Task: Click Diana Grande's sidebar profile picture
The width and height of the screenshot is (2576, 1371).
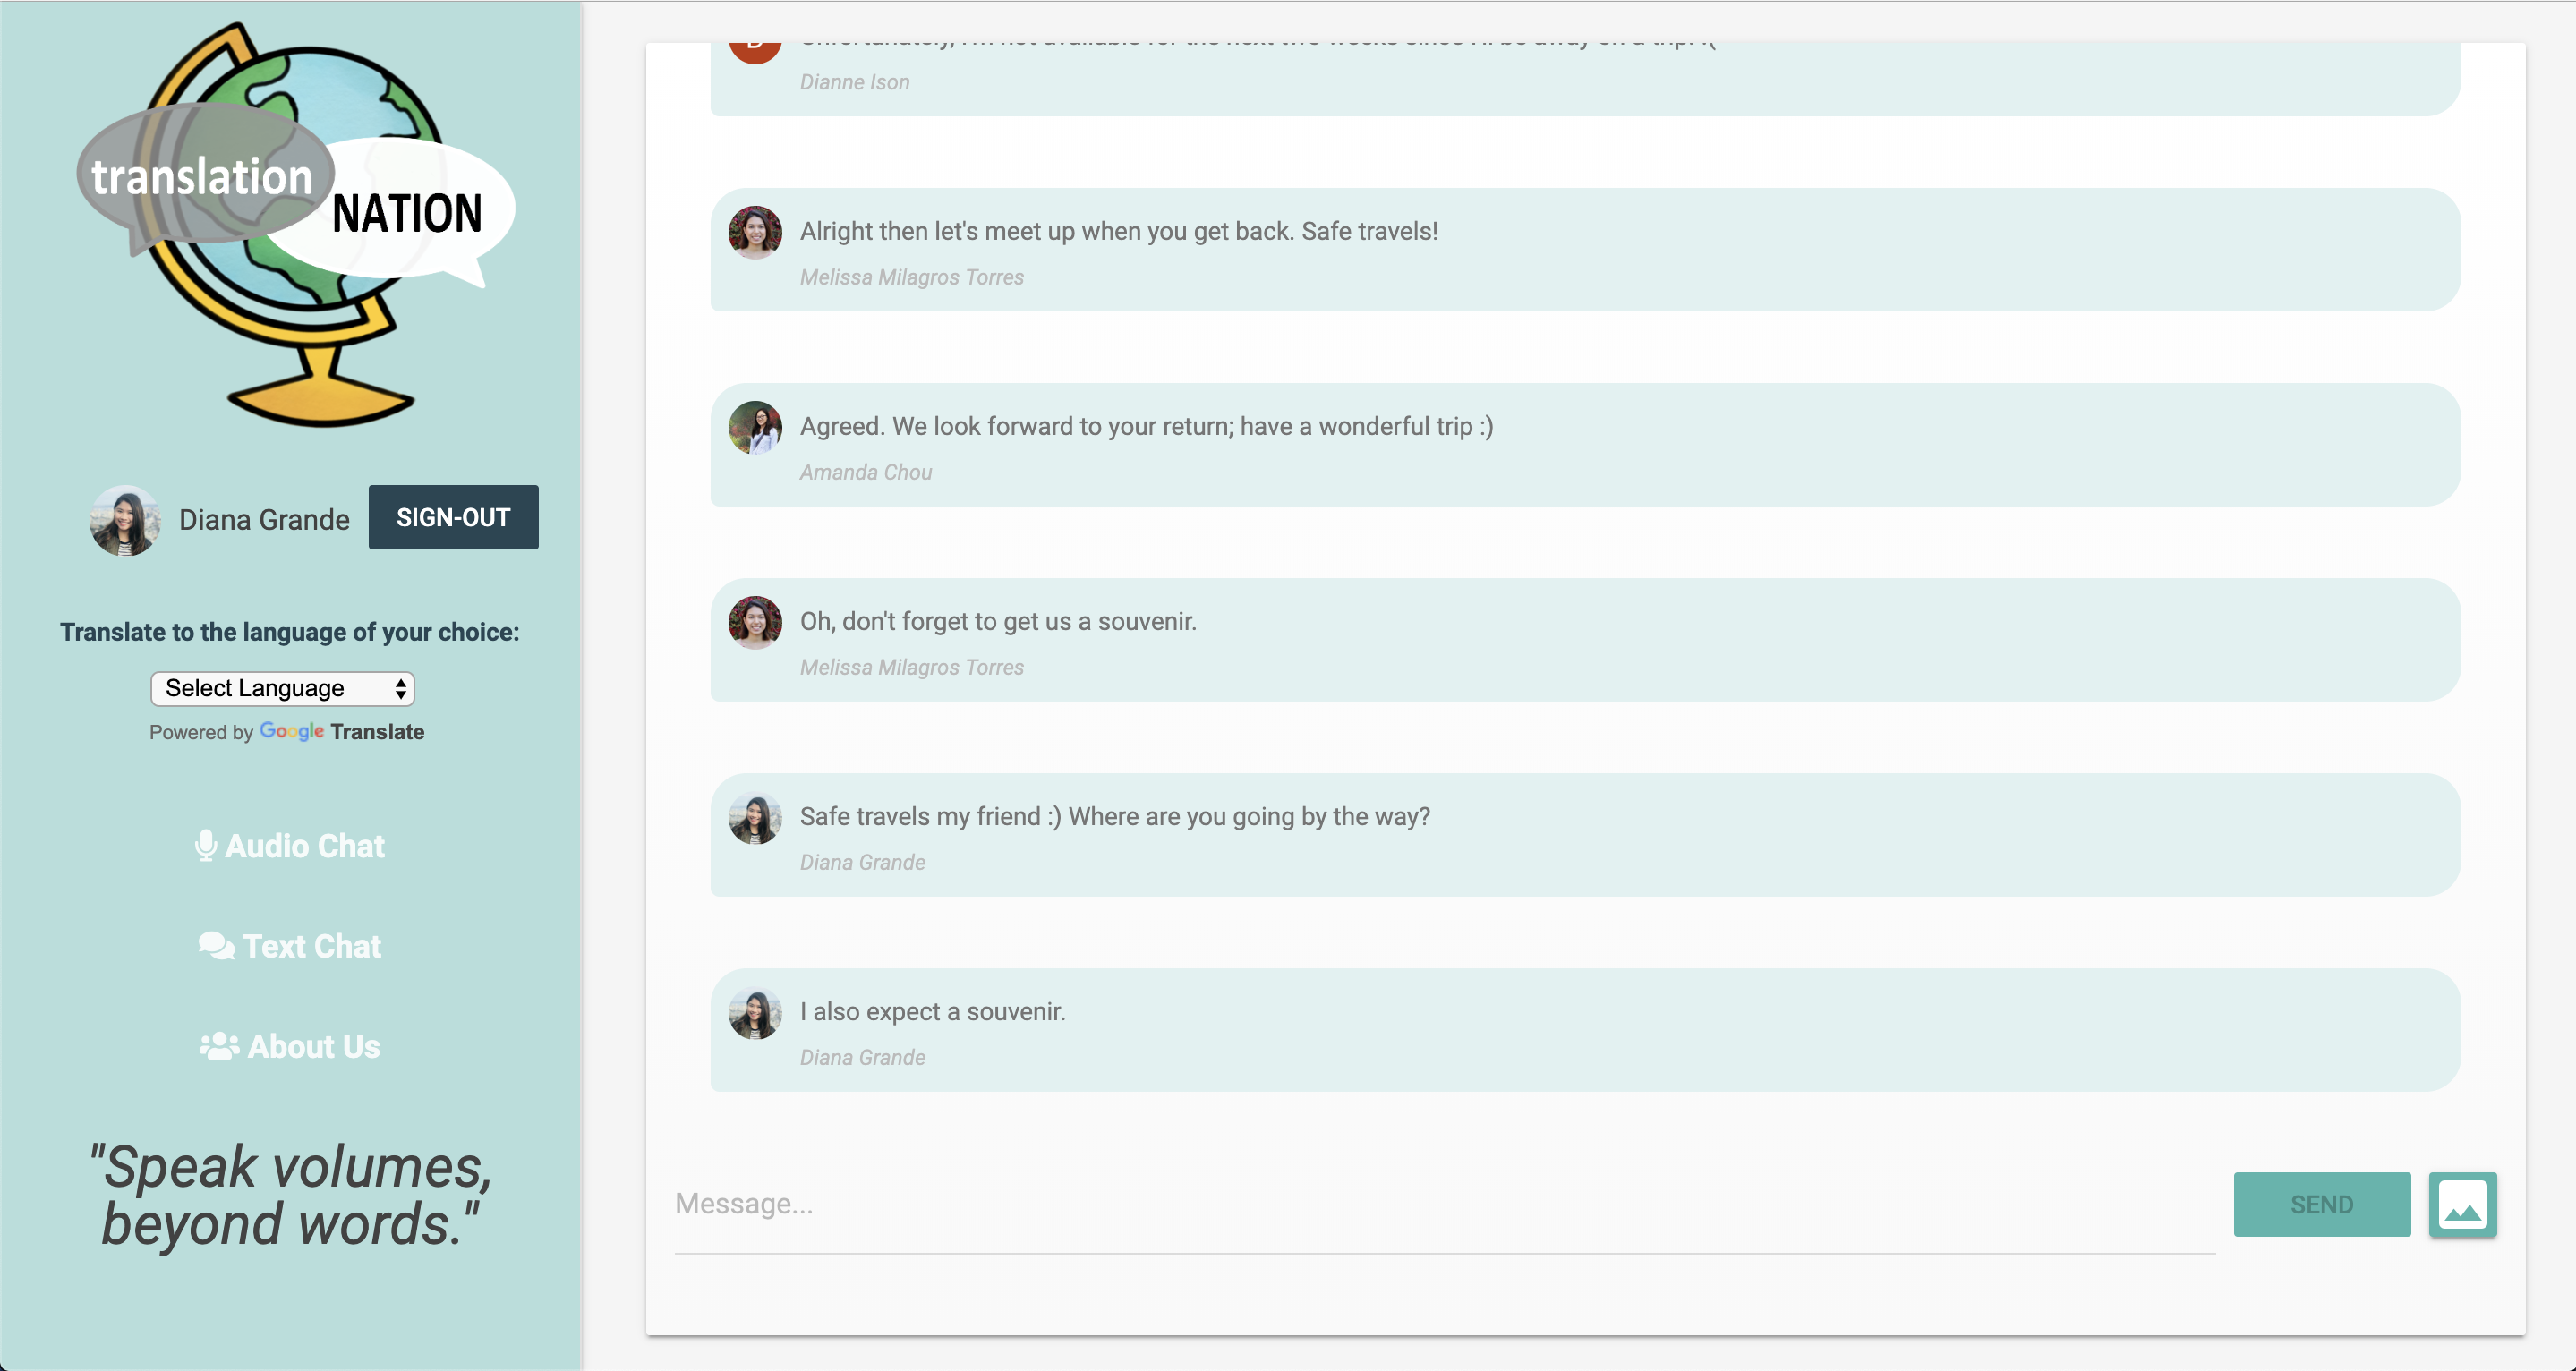Action: (x=125, y=520)
